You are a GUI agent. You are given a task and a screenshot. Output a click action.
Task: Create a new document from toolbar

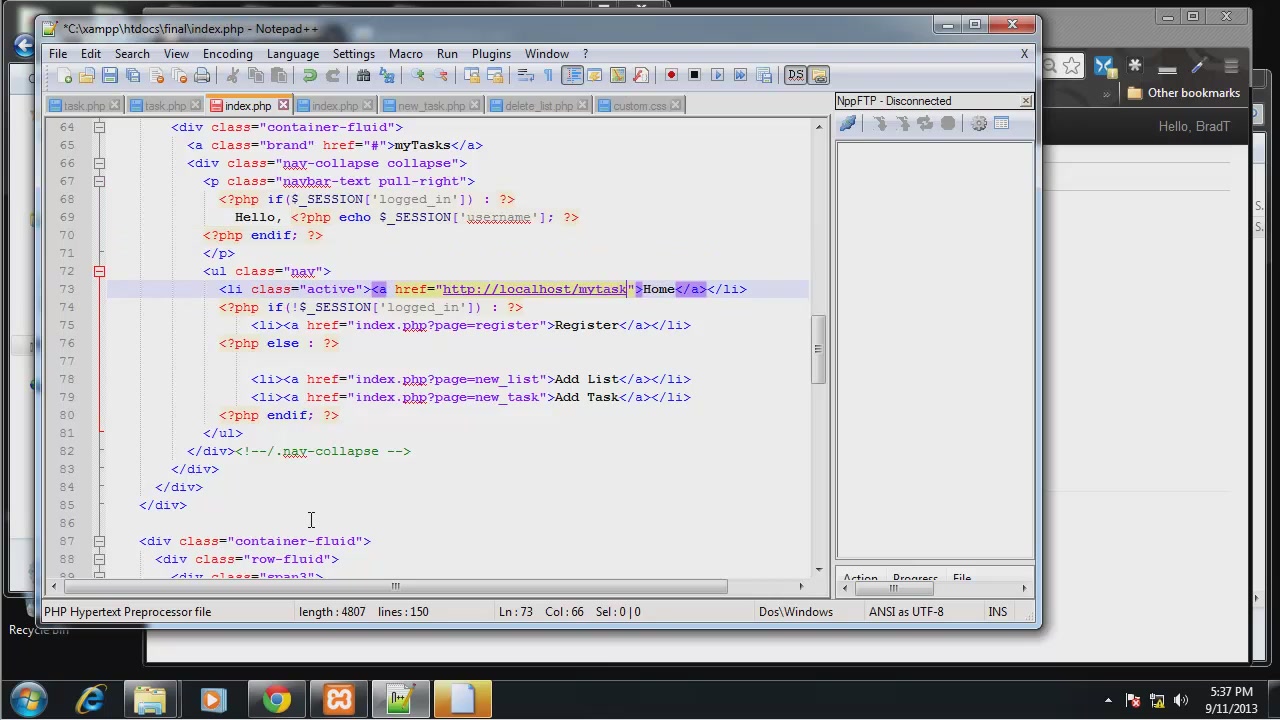(64, 75)
